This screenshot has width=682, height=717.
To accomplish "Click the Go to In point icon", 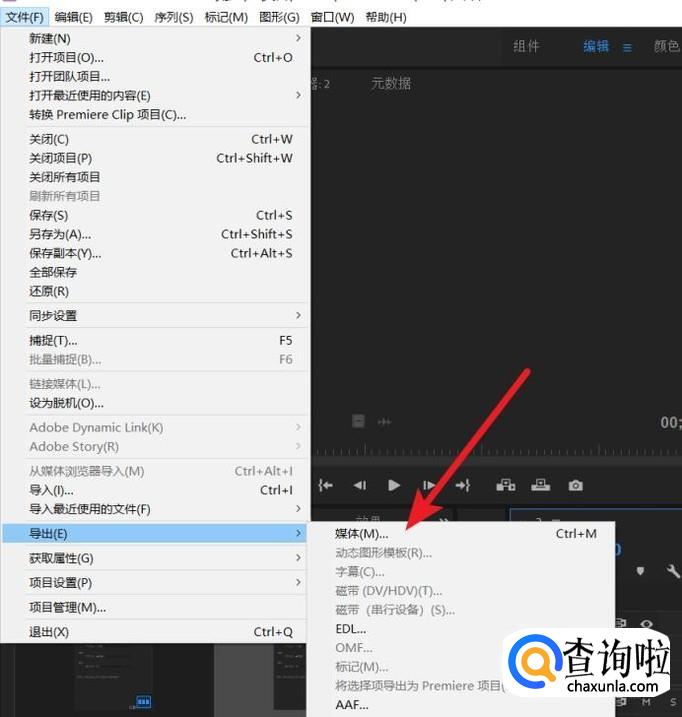I will tap(326, 485).
